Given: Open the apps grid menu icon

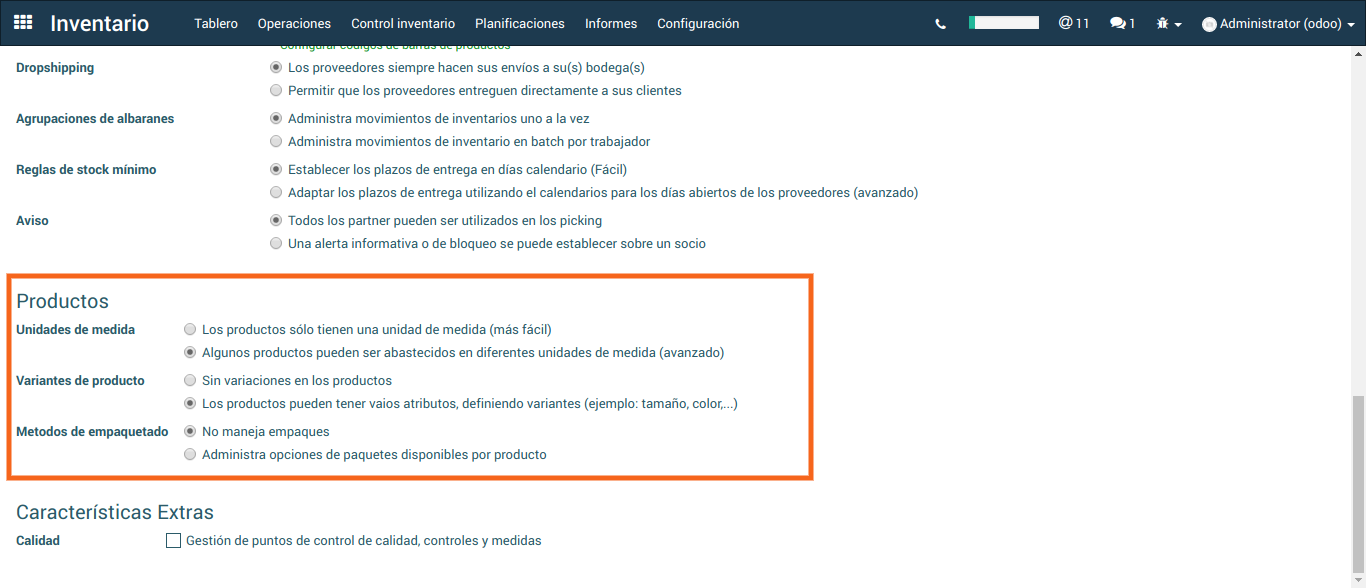Looking at the screenshot, I should pos(23,23).
